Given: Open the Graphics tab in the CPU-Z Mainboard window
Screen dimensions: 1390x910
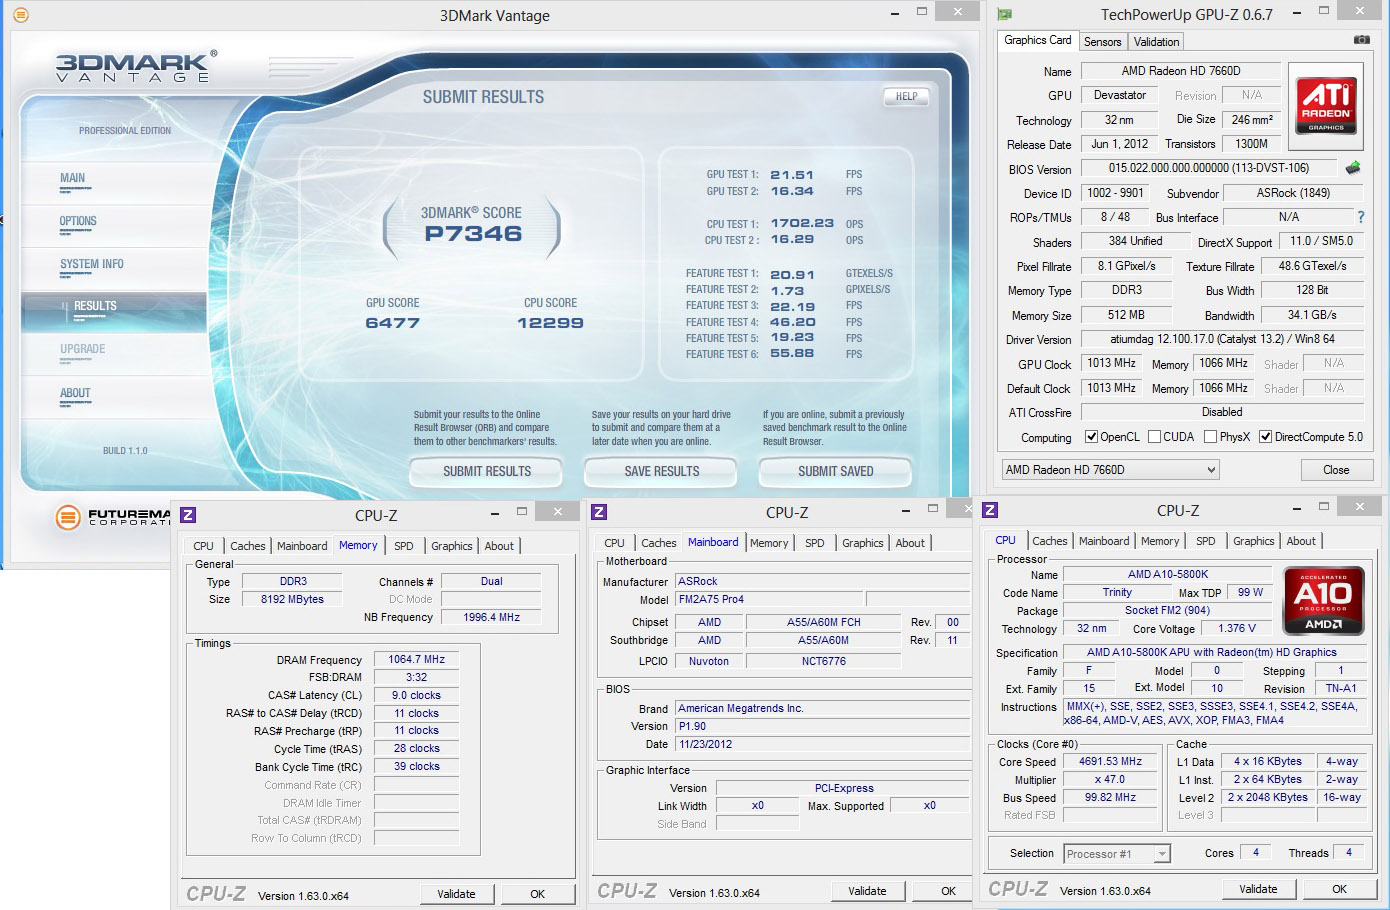Looking at the screenshot, I should 862,543.
